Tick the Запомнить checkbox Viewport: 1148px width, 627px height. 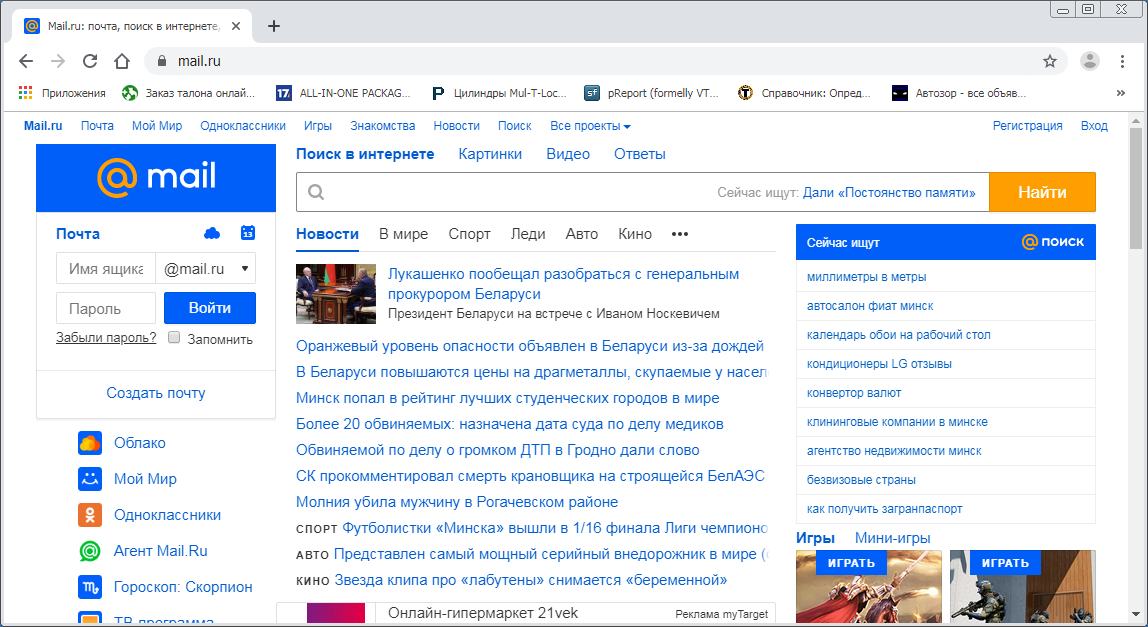coord(174,338)
